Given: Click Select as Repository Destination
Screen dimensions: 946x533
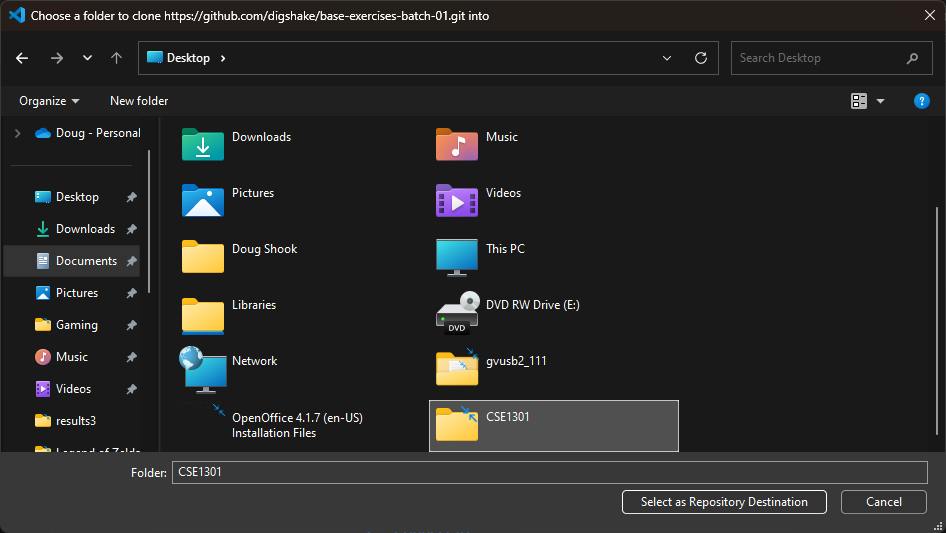Looking at the screenshot, I should (724, 502).
